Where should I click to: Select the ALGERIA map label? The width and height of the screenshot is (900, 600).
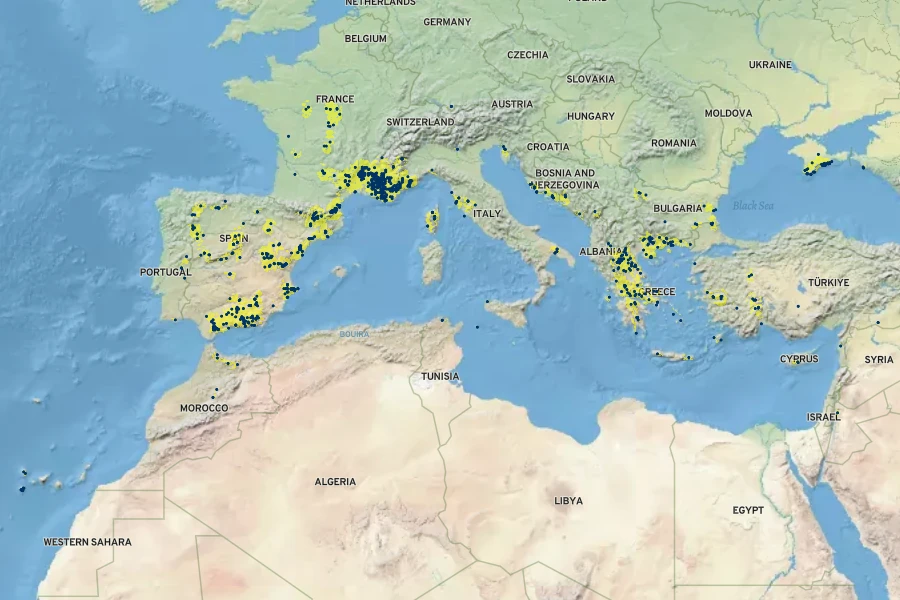click(x=335, y=482)
